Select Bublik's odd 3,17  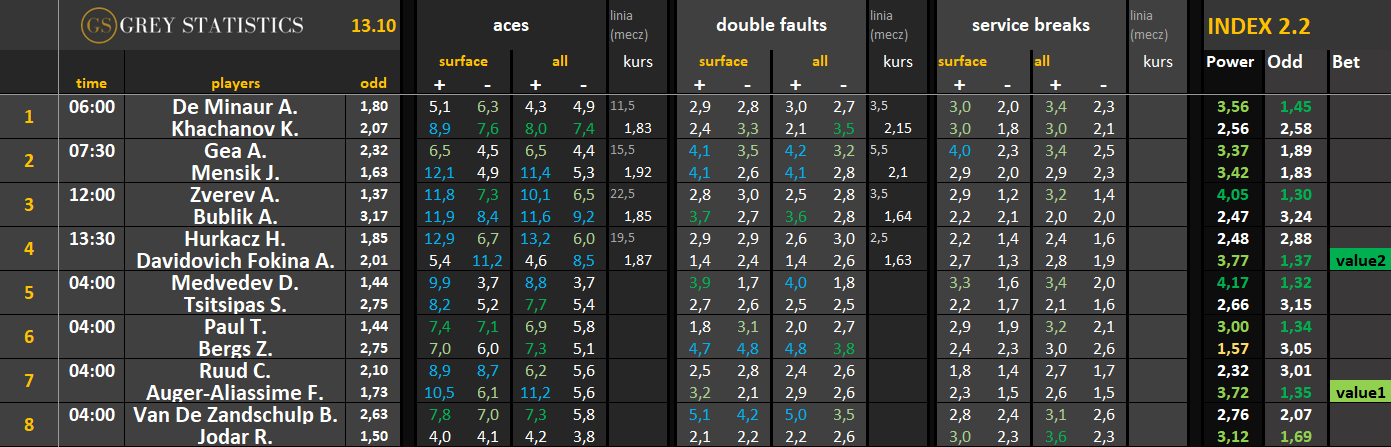tap(373, 216)
